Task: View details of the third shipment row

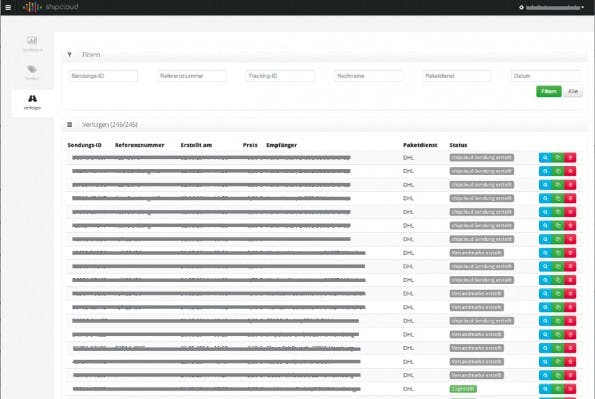Action: coord(545,185)
